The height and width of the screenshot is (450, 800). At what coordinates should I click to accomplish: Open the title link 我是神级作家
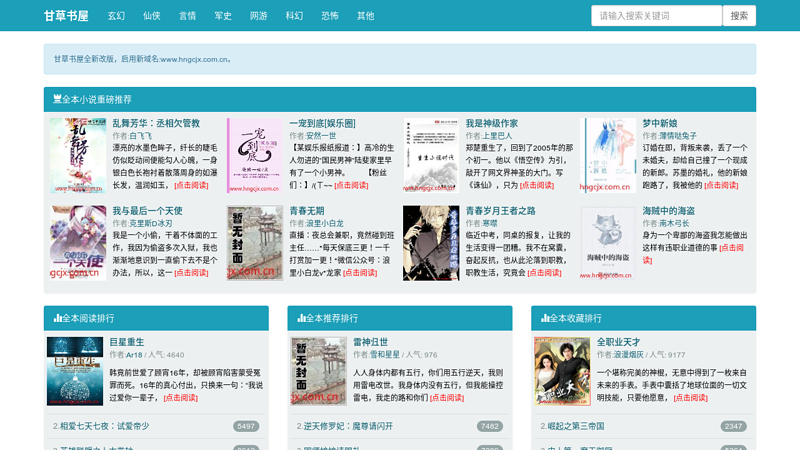pyautogui.click(x=492, y=123)
